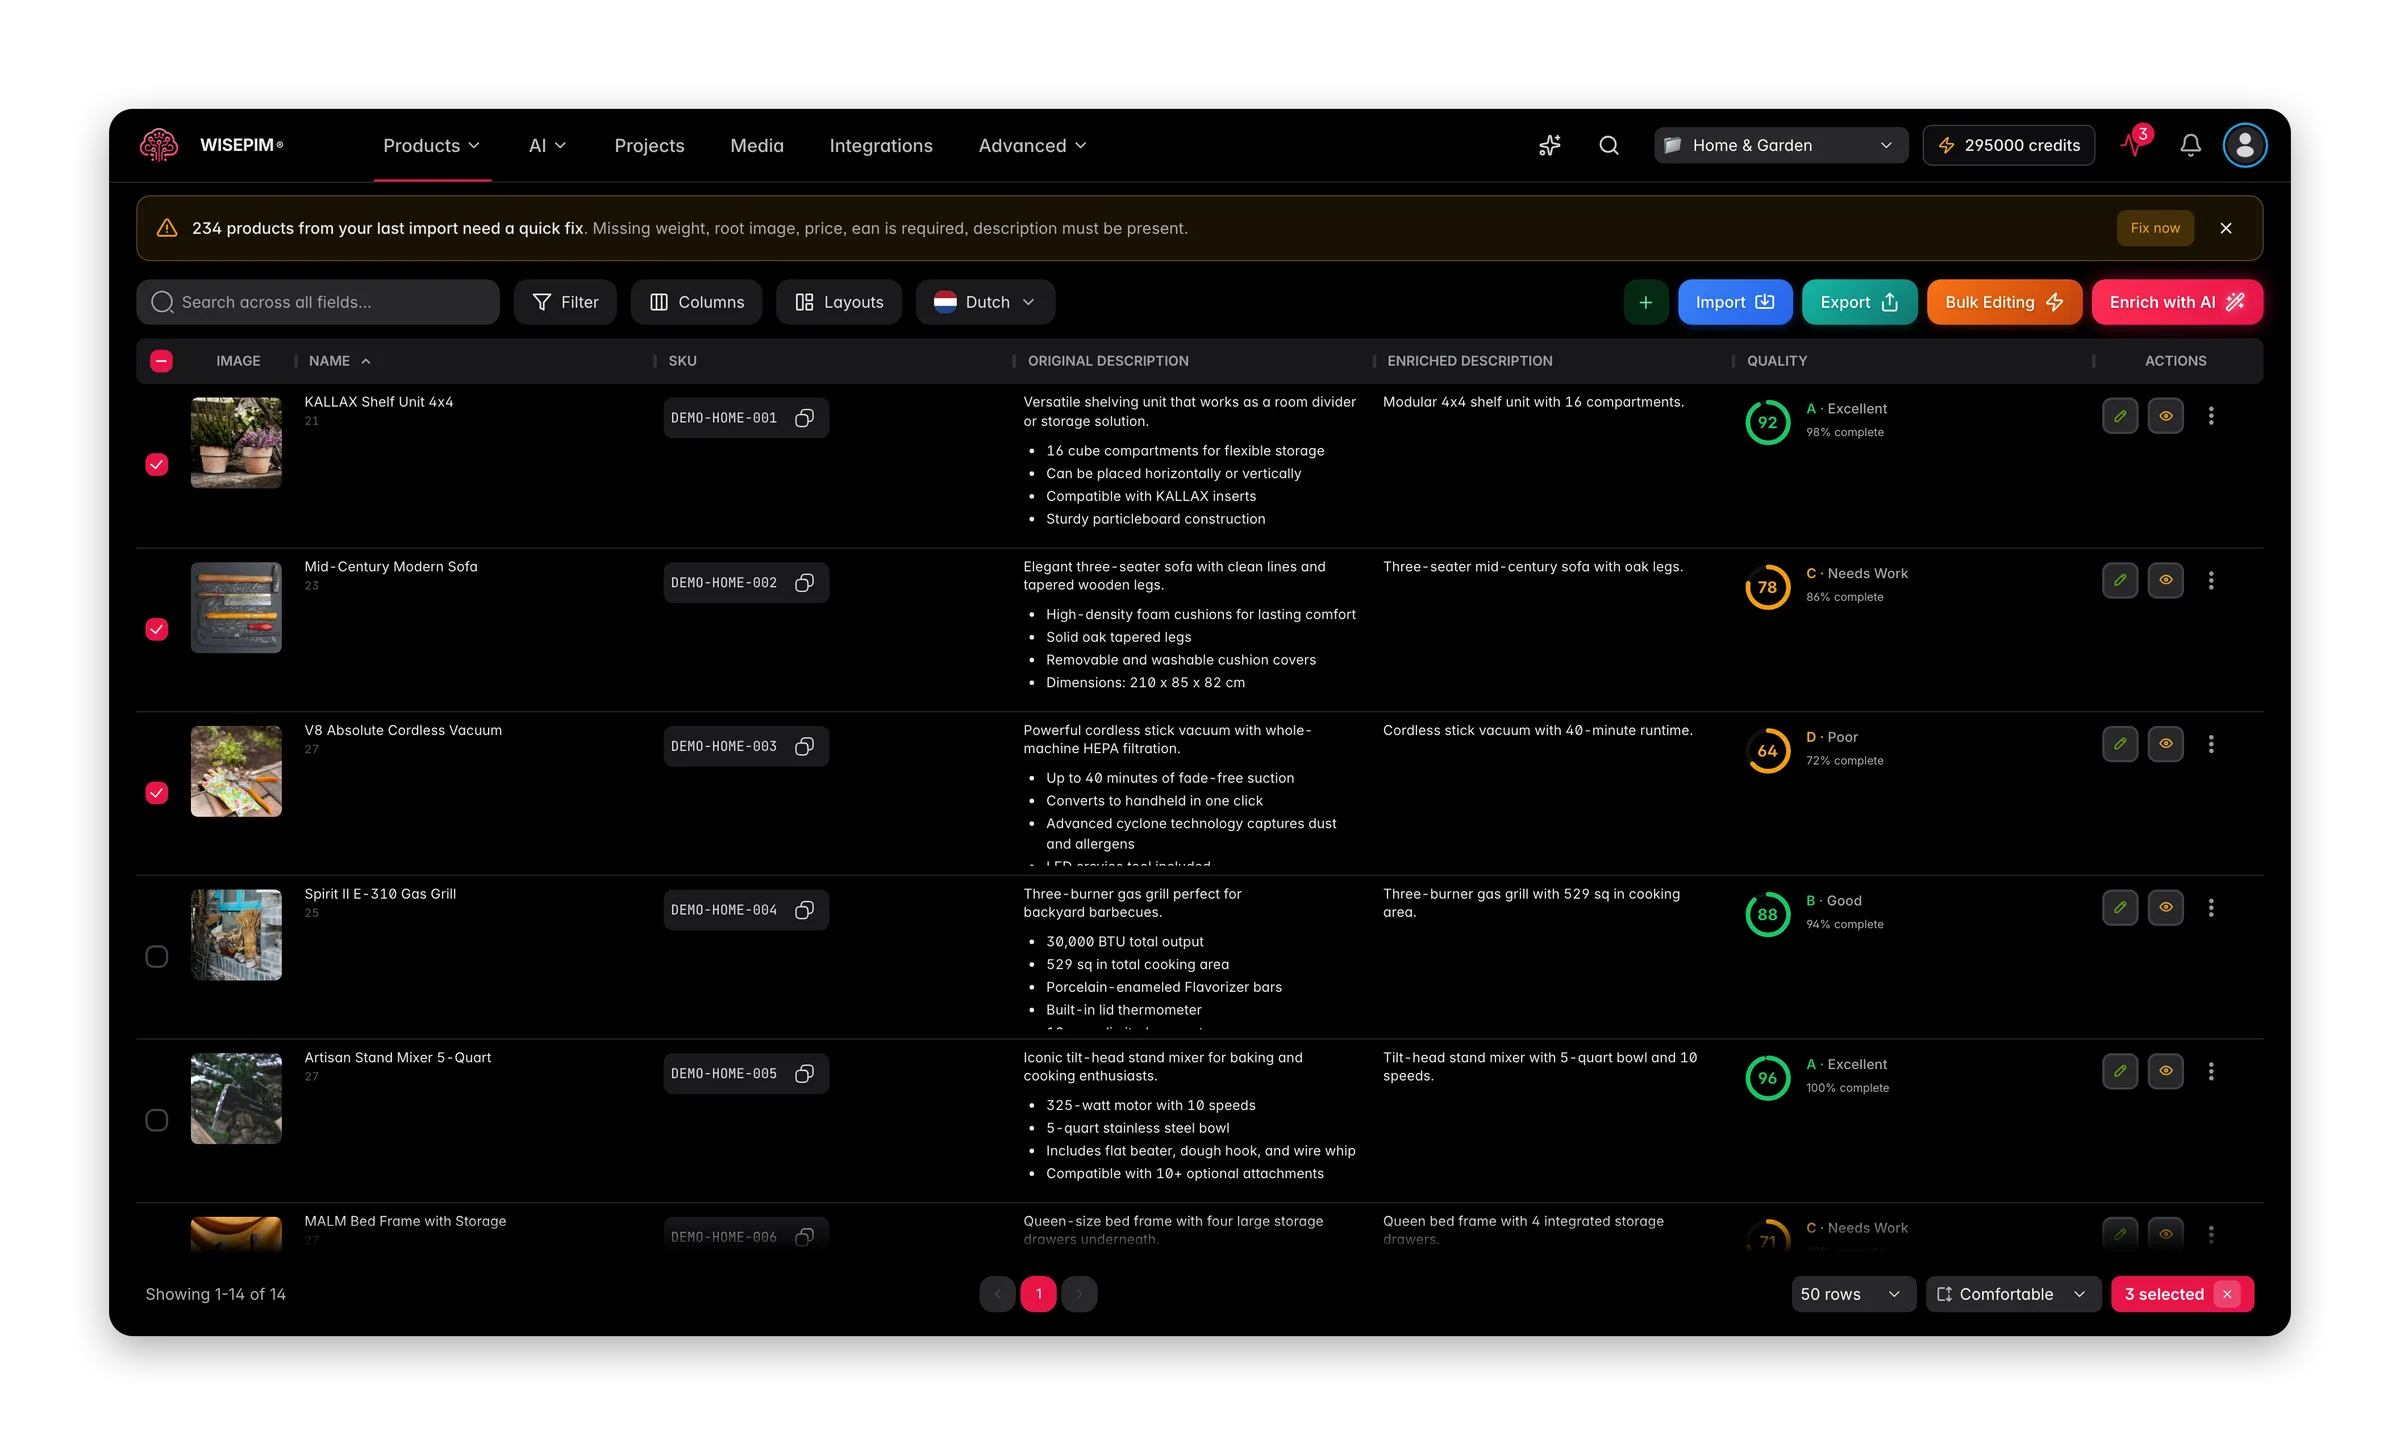
Task: Expand the AI menu
Action: point(547,145)
